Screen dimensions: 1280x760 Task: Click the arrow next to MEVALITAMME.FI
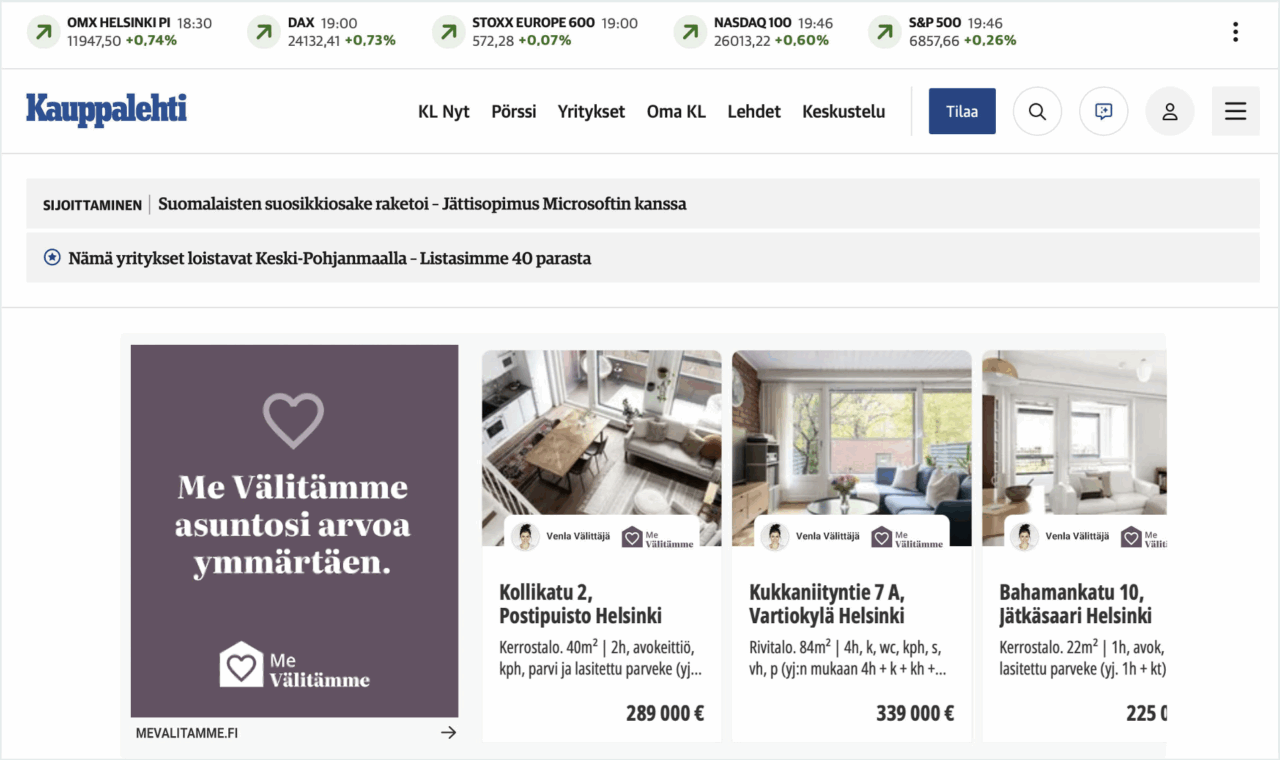click(x=448, y=733)
